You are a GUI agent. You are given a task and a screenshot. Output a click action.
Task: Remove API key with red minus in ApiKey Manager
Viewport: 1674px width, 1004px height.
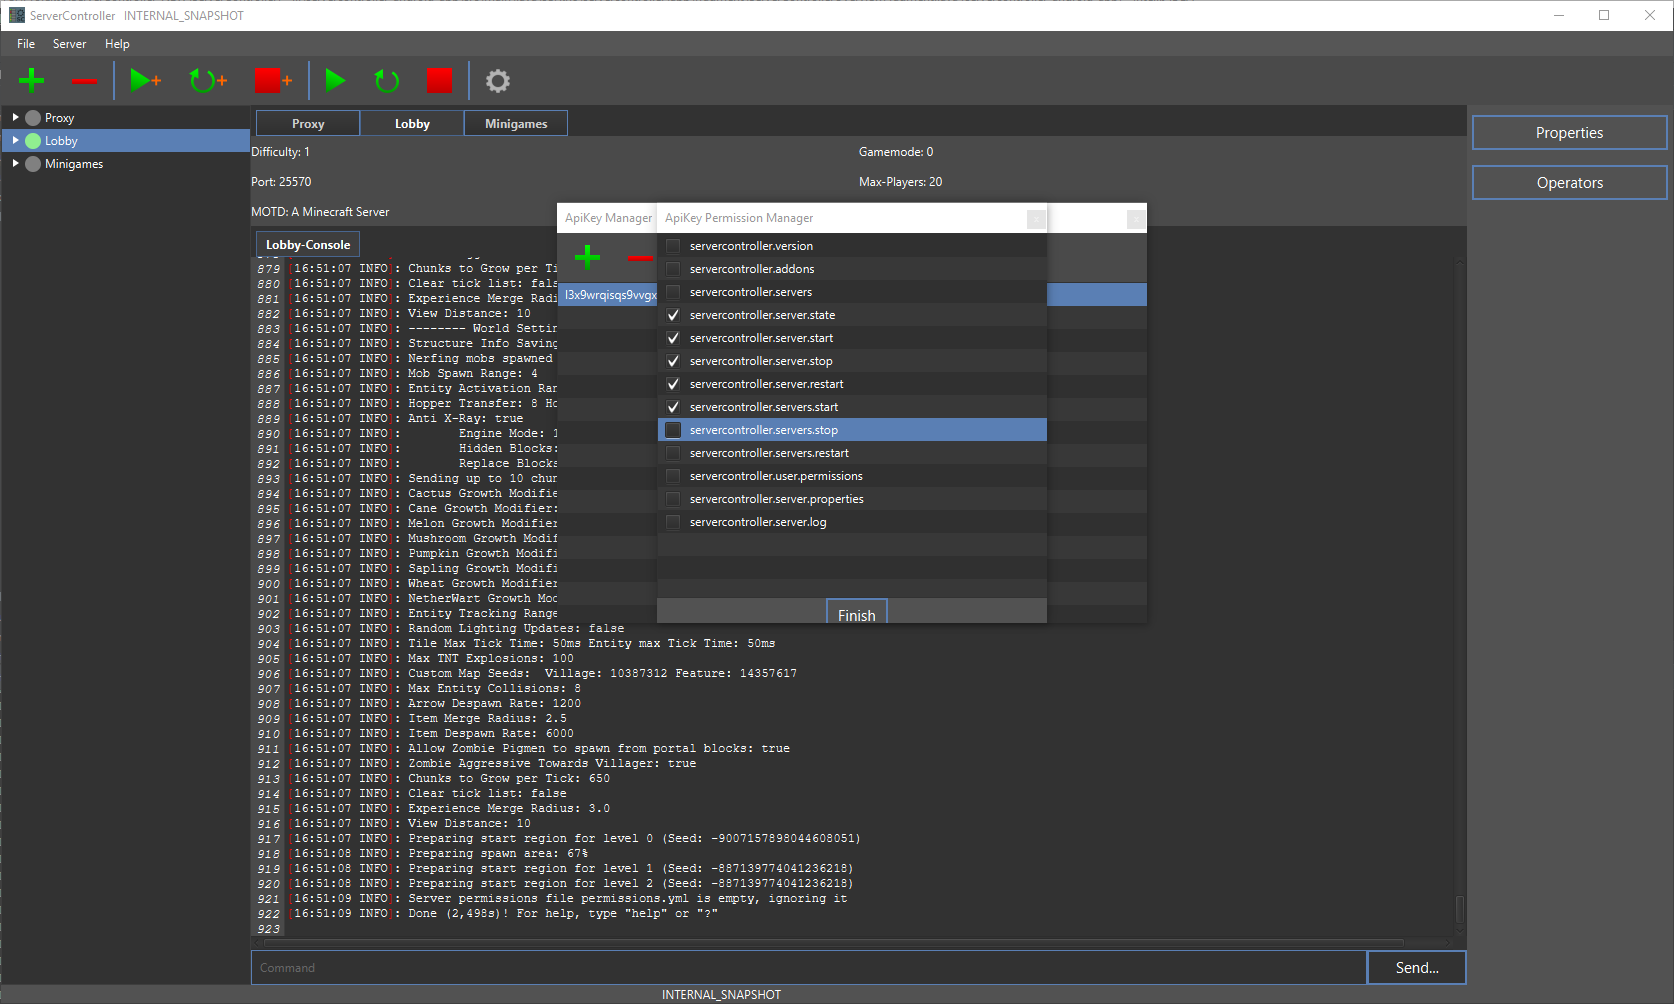point(640,258)
